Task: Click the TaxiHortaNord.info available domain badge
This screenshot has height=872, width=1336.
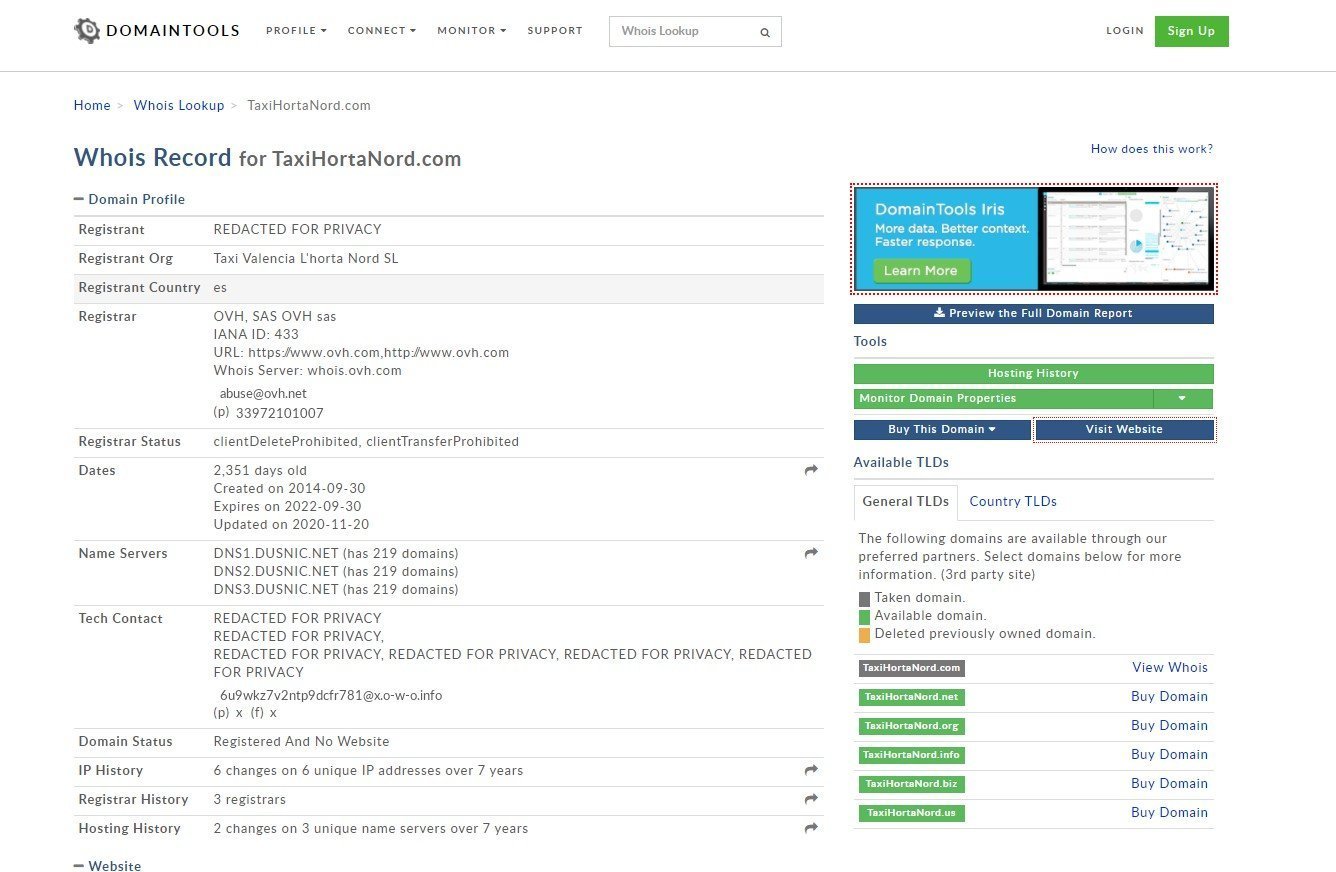Action: pos(912,755)
